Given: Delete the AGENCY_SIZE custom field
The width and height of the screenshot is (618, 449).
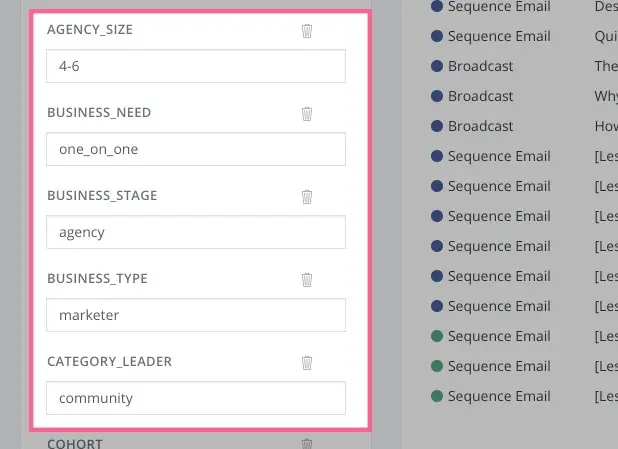Looking at the screenshot, I should pyautogui.click(x=307, y=31).
